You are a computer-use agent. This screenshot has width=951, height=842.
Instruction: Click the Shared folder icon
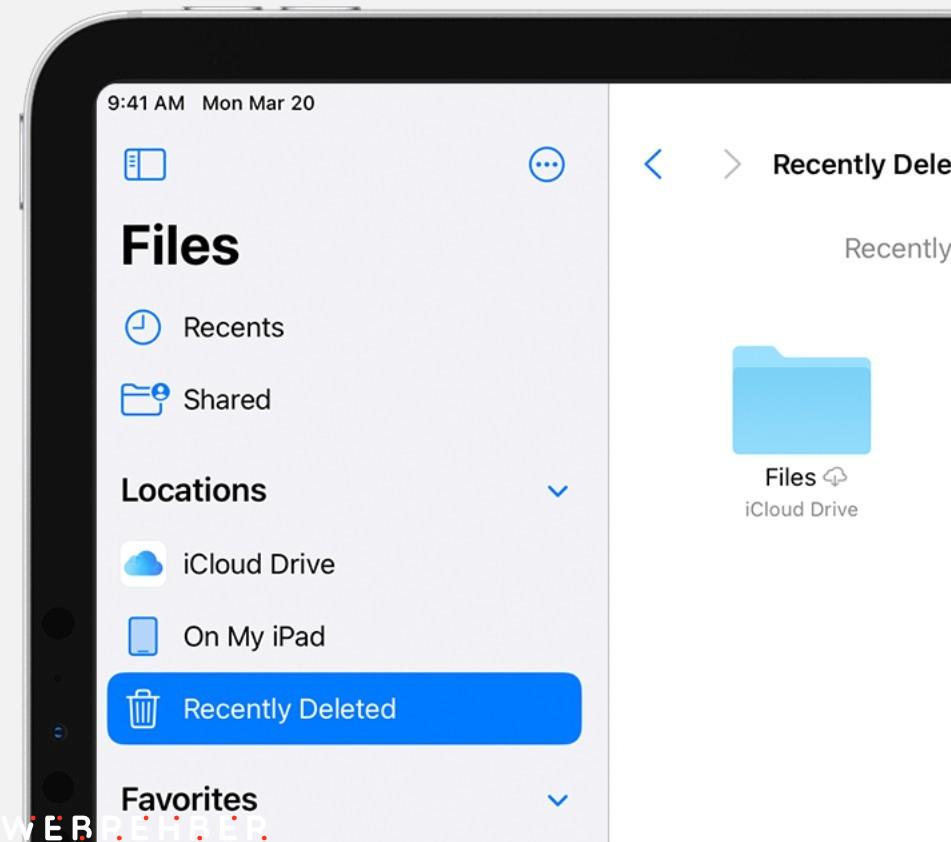pyautogui.click(x=145, y=399)
